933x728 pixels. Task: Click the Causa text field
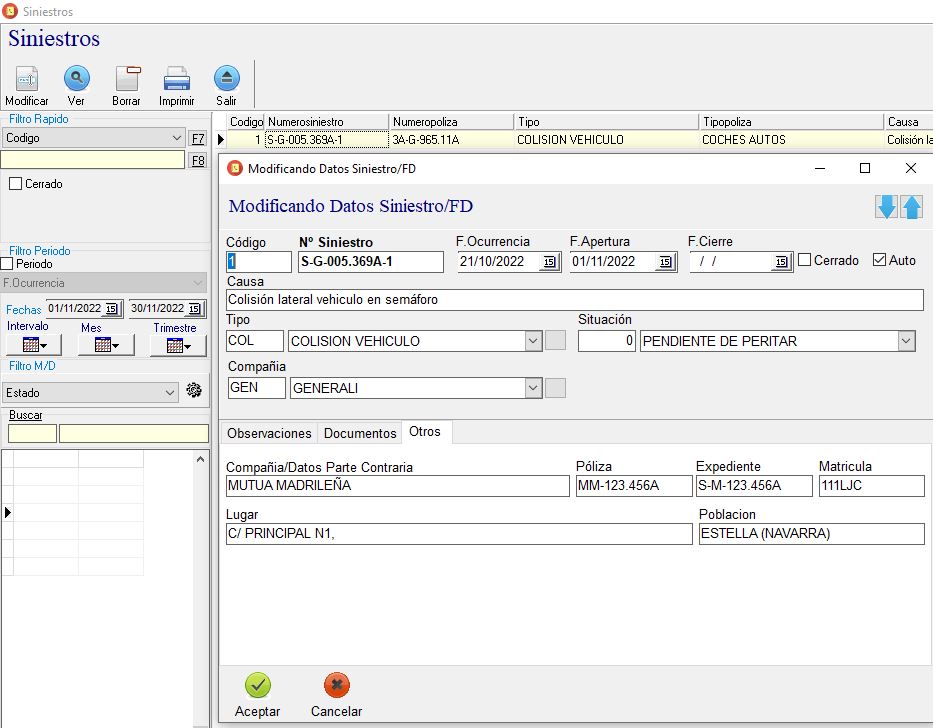575,299
